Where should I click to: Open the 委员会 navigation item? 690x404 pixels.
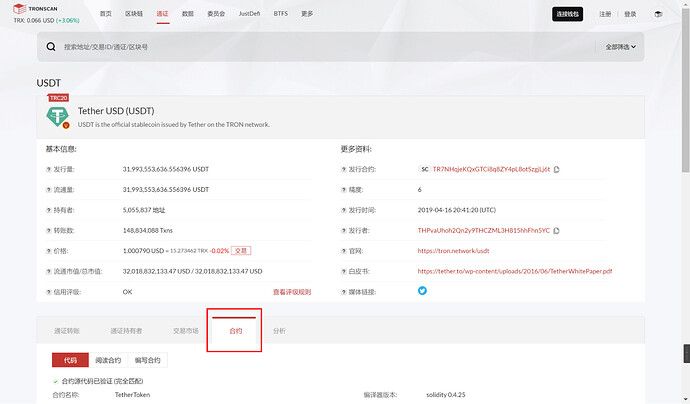(216, 14)
